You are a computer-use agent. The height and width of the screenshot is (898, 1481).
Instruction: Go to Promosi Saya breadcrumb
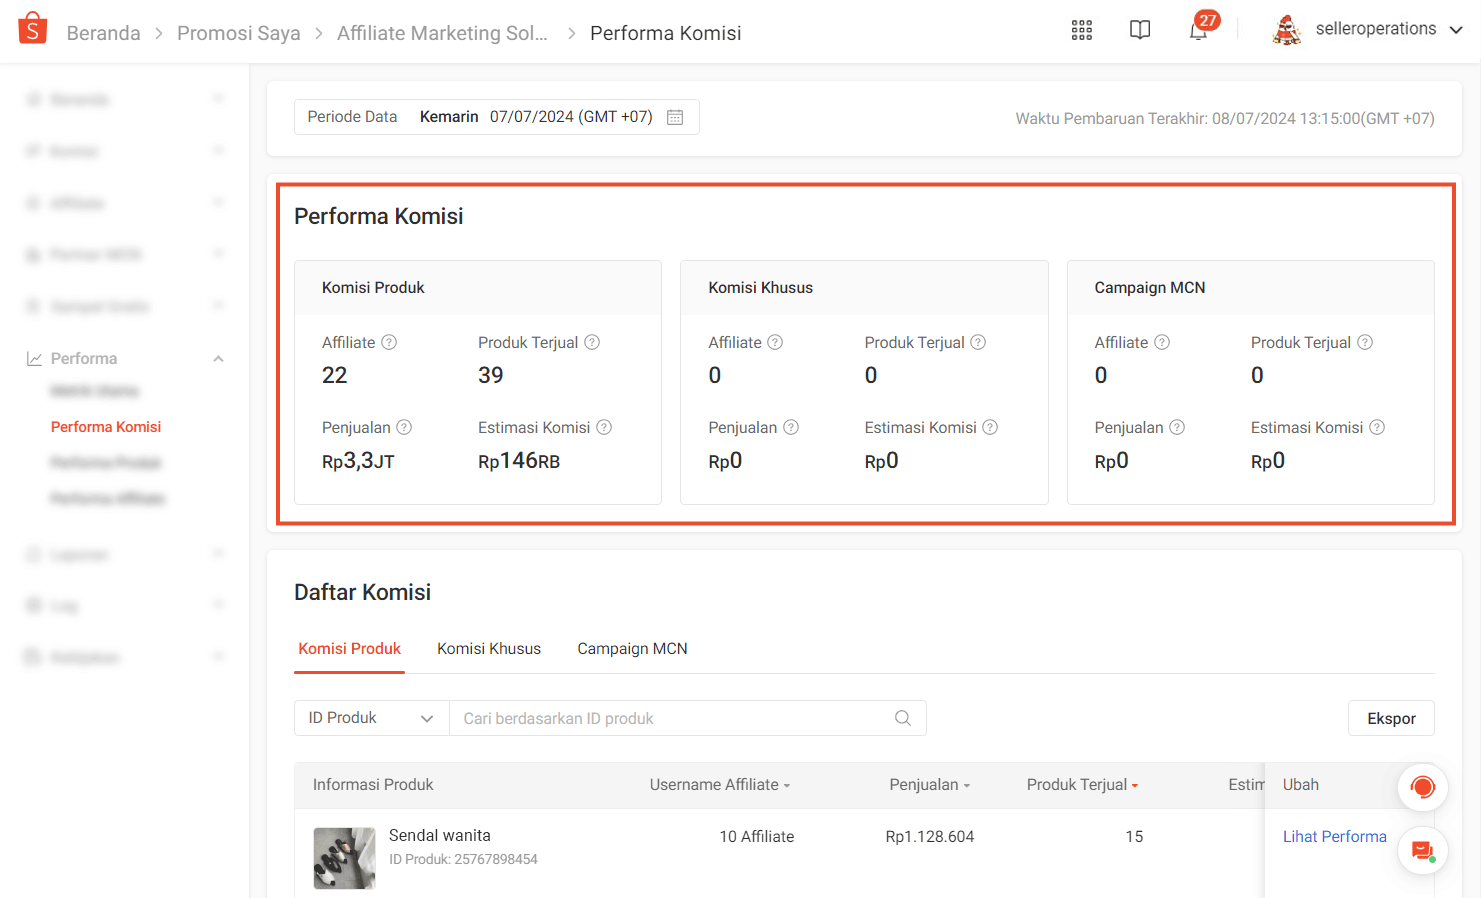click(x=238, y=33)
